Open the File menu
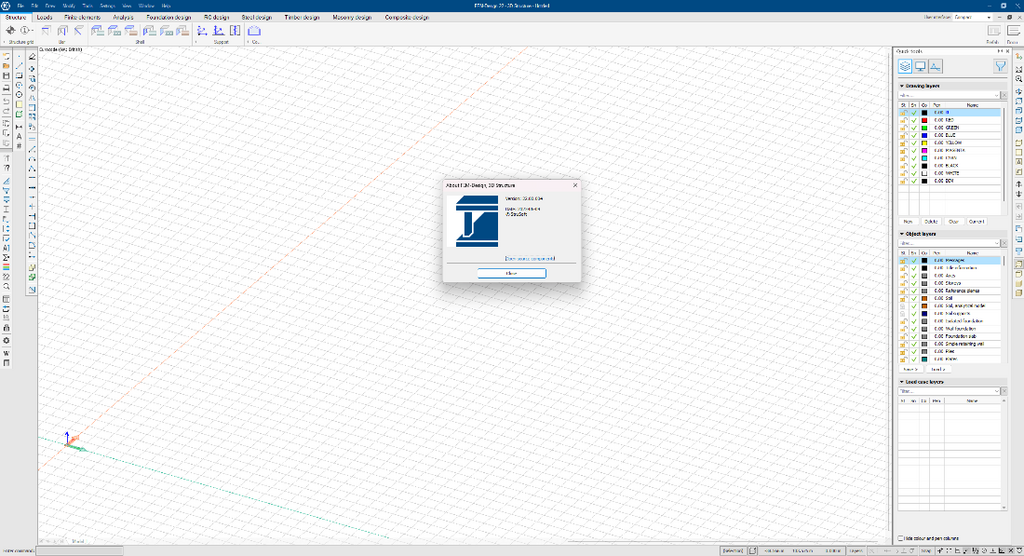 pos(20,6)
